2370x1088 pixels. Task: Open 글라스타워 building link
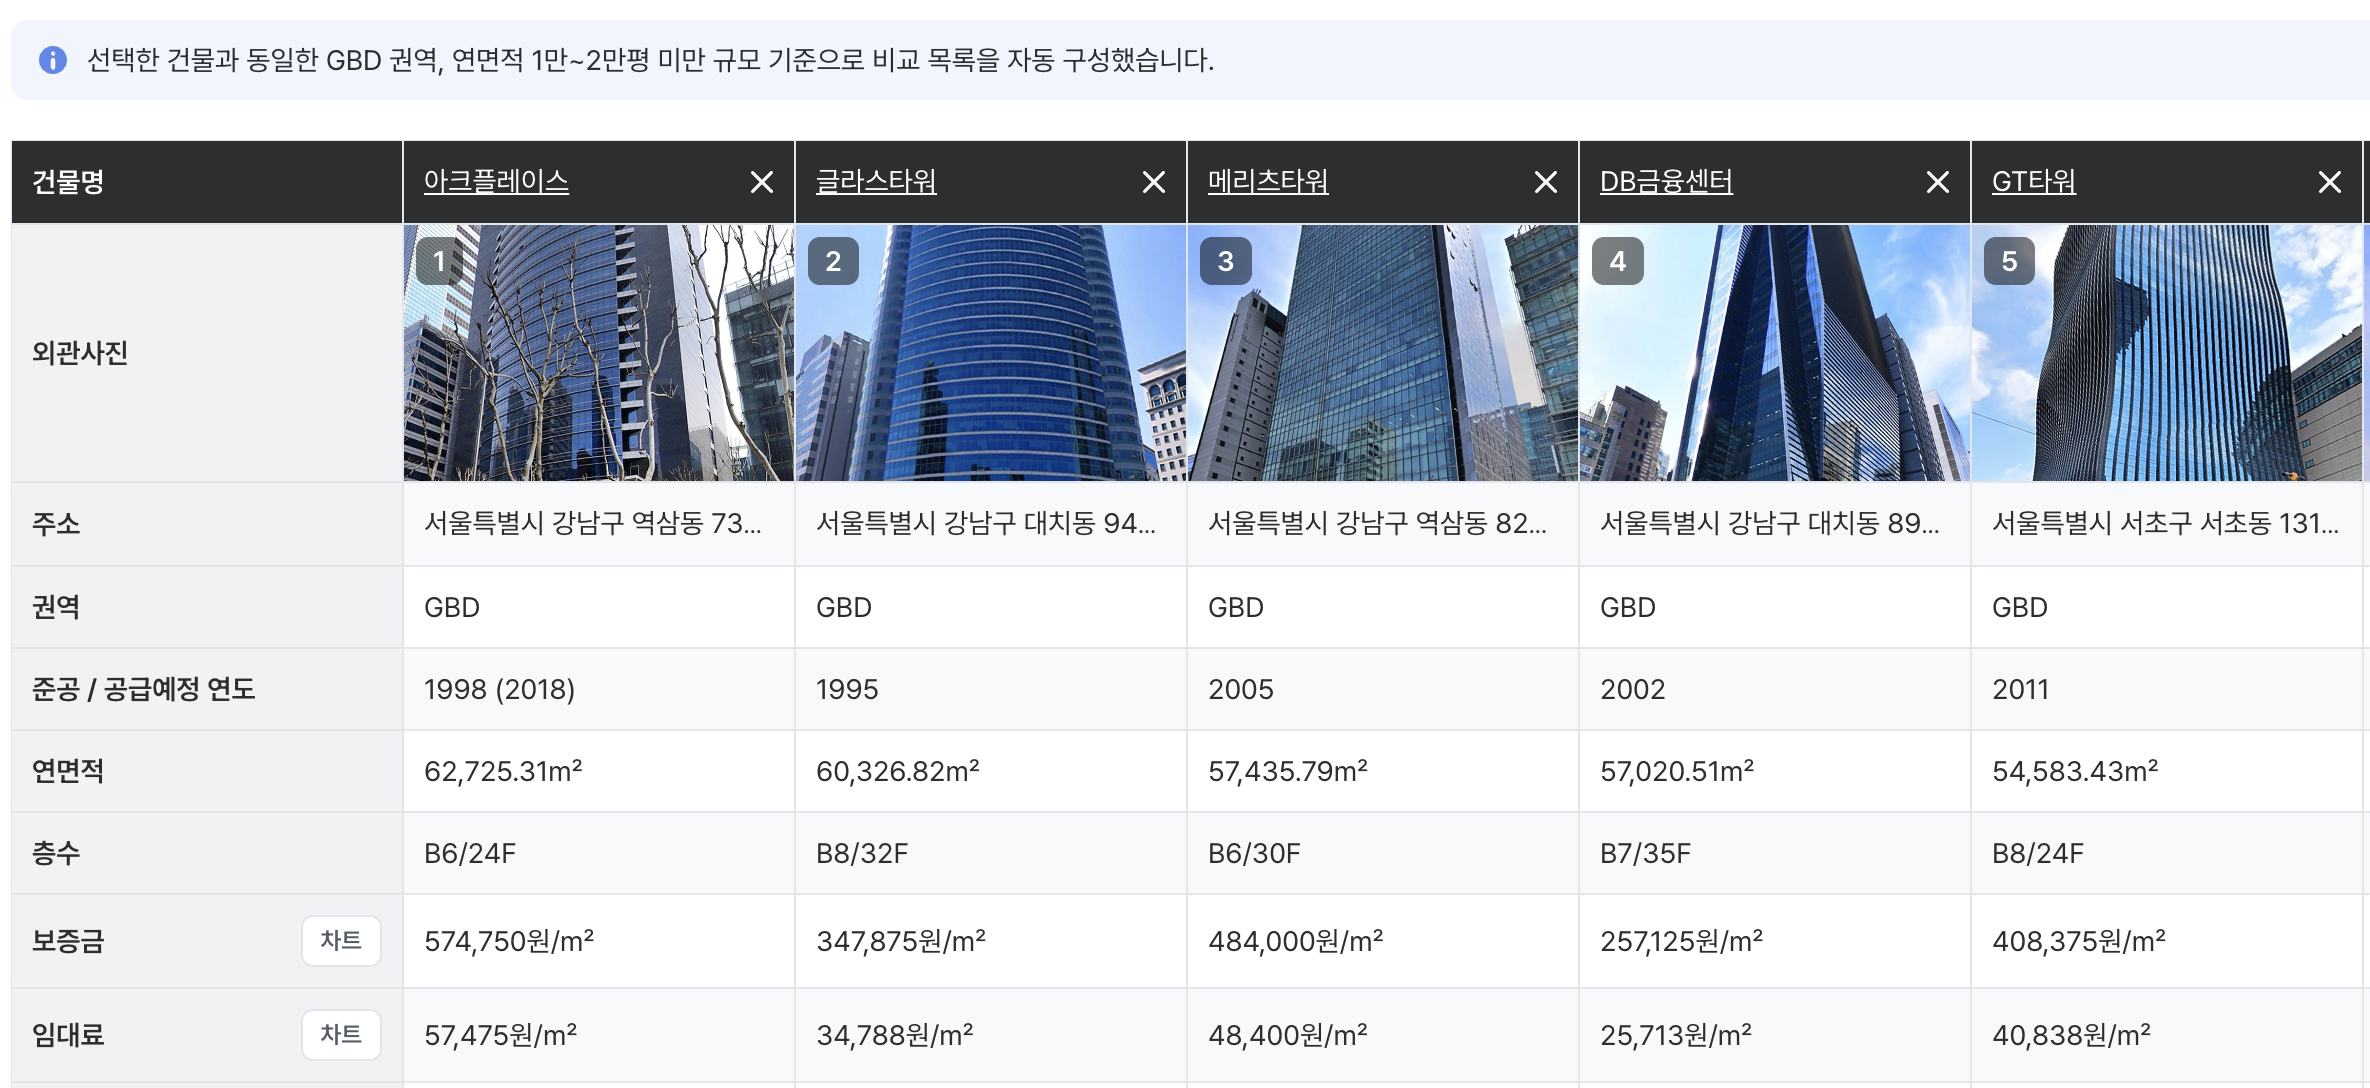coord(876,181)
